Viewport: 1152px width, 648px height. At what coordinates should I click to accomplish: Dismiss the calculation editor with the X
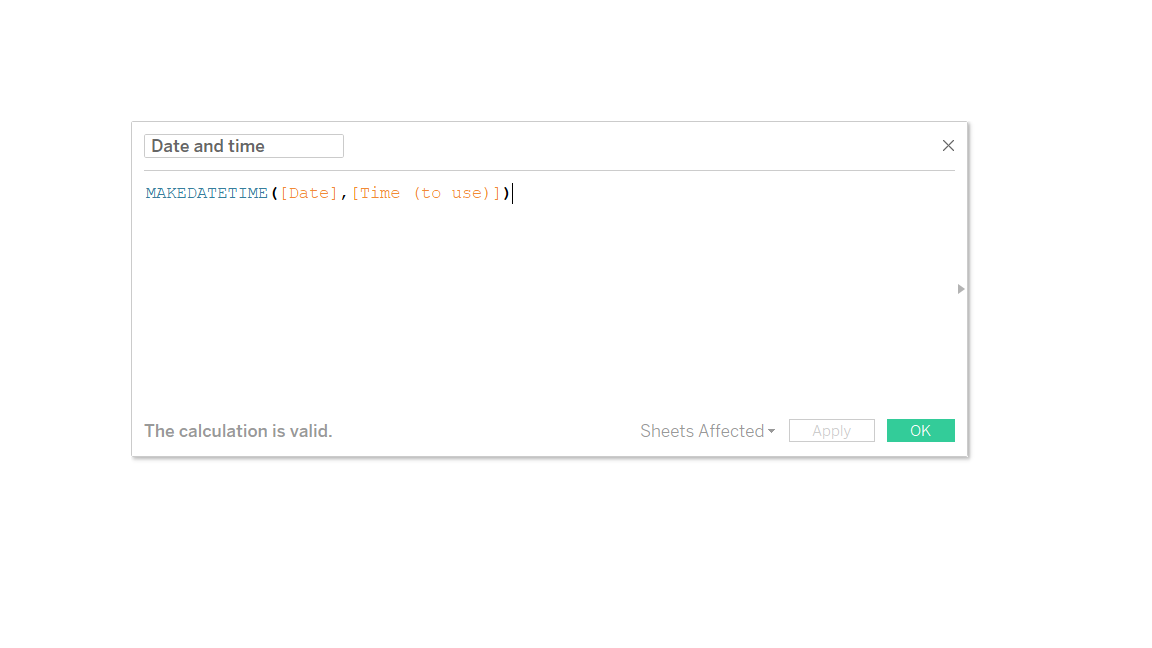[x=948, y=145]
